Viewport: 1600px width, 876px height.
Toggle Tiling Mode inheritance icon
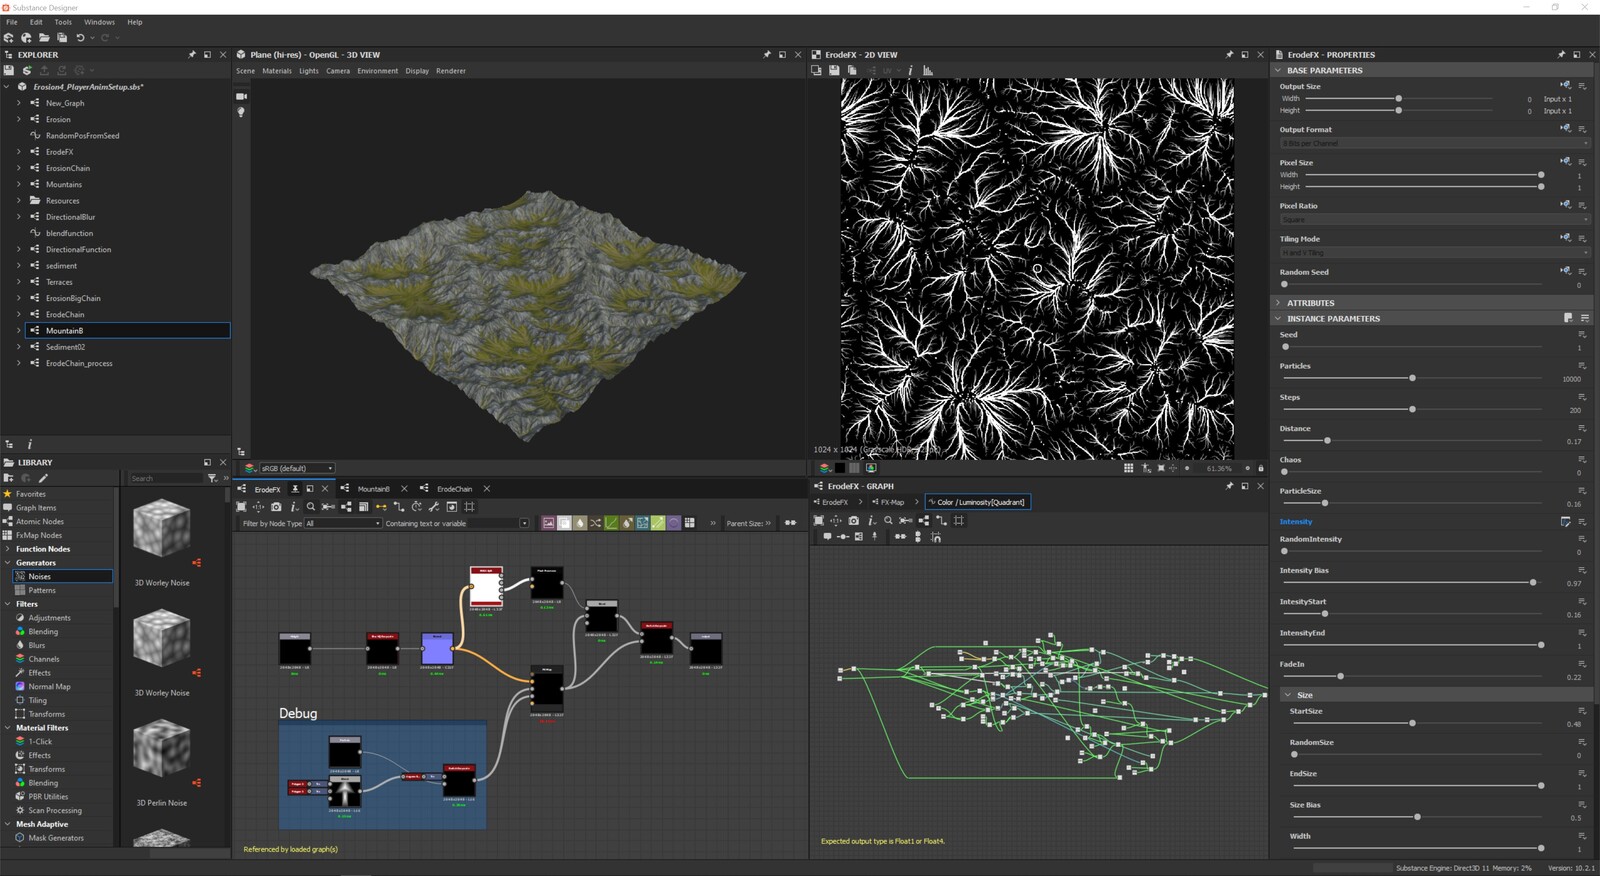(1565, 237)
